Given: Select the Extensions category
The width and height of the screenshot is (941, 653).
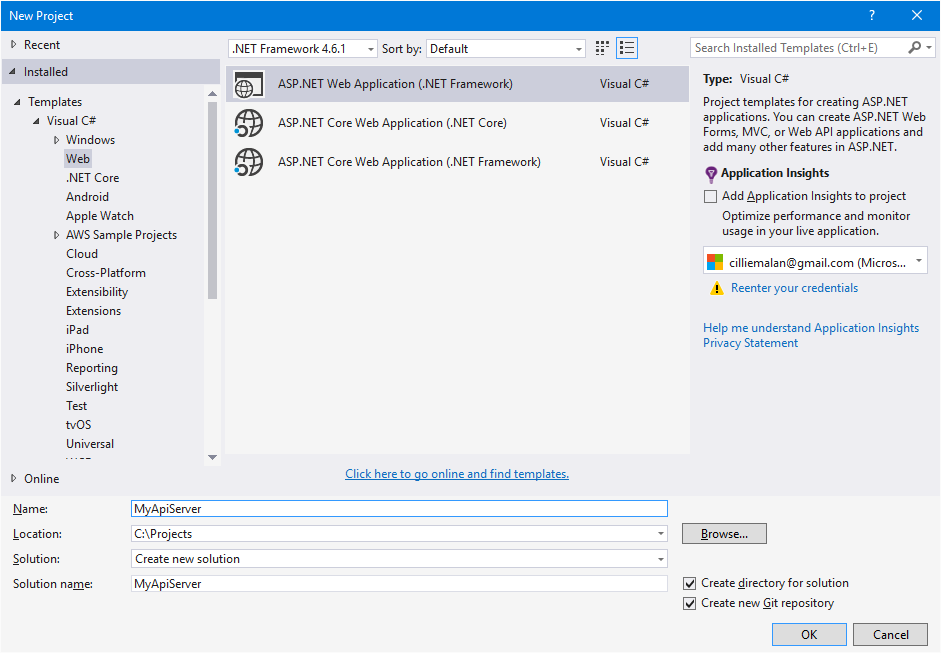Looking at the screenshot, I should tap(93, 311).
